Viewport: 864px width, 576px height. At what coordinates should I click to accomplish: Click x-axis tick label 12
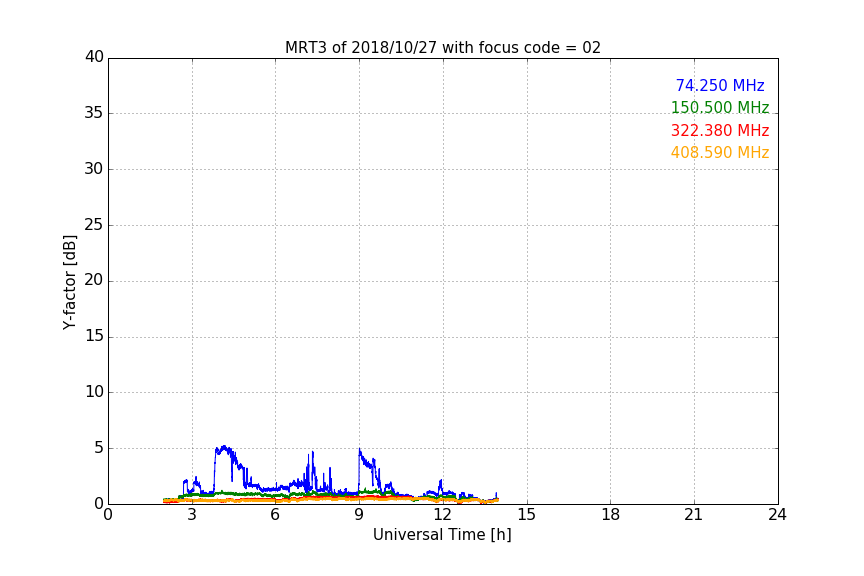tap(442, 515)
